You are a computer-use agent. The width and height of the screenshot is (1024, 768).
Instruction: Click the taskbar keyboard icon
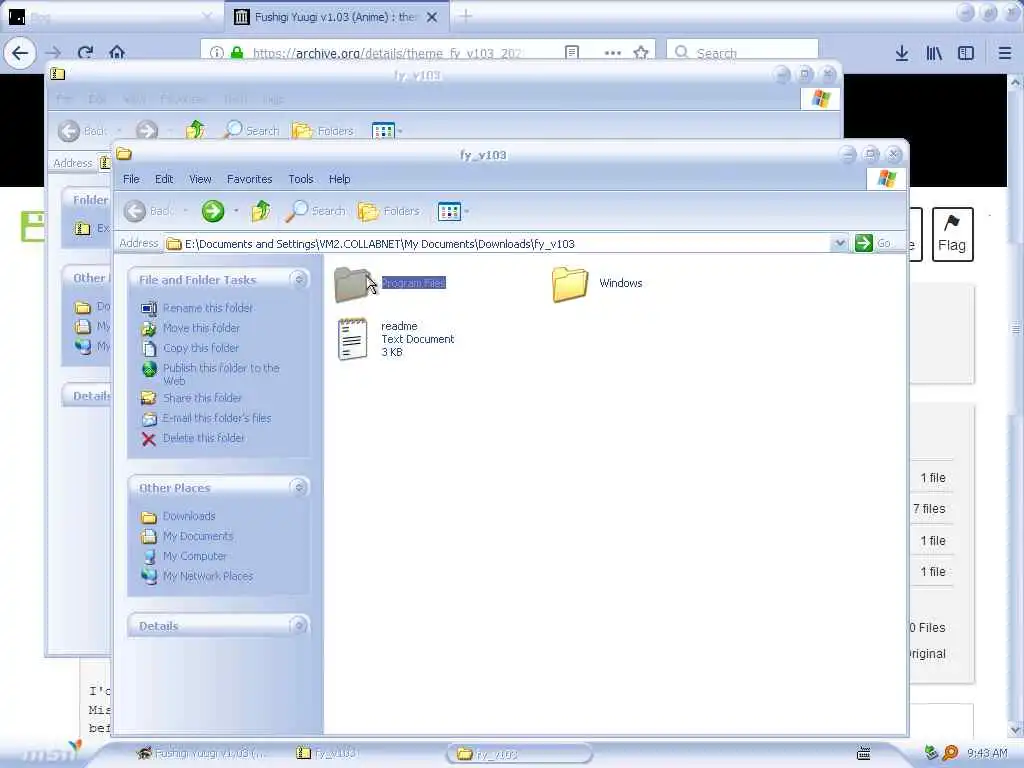[863, 754]
